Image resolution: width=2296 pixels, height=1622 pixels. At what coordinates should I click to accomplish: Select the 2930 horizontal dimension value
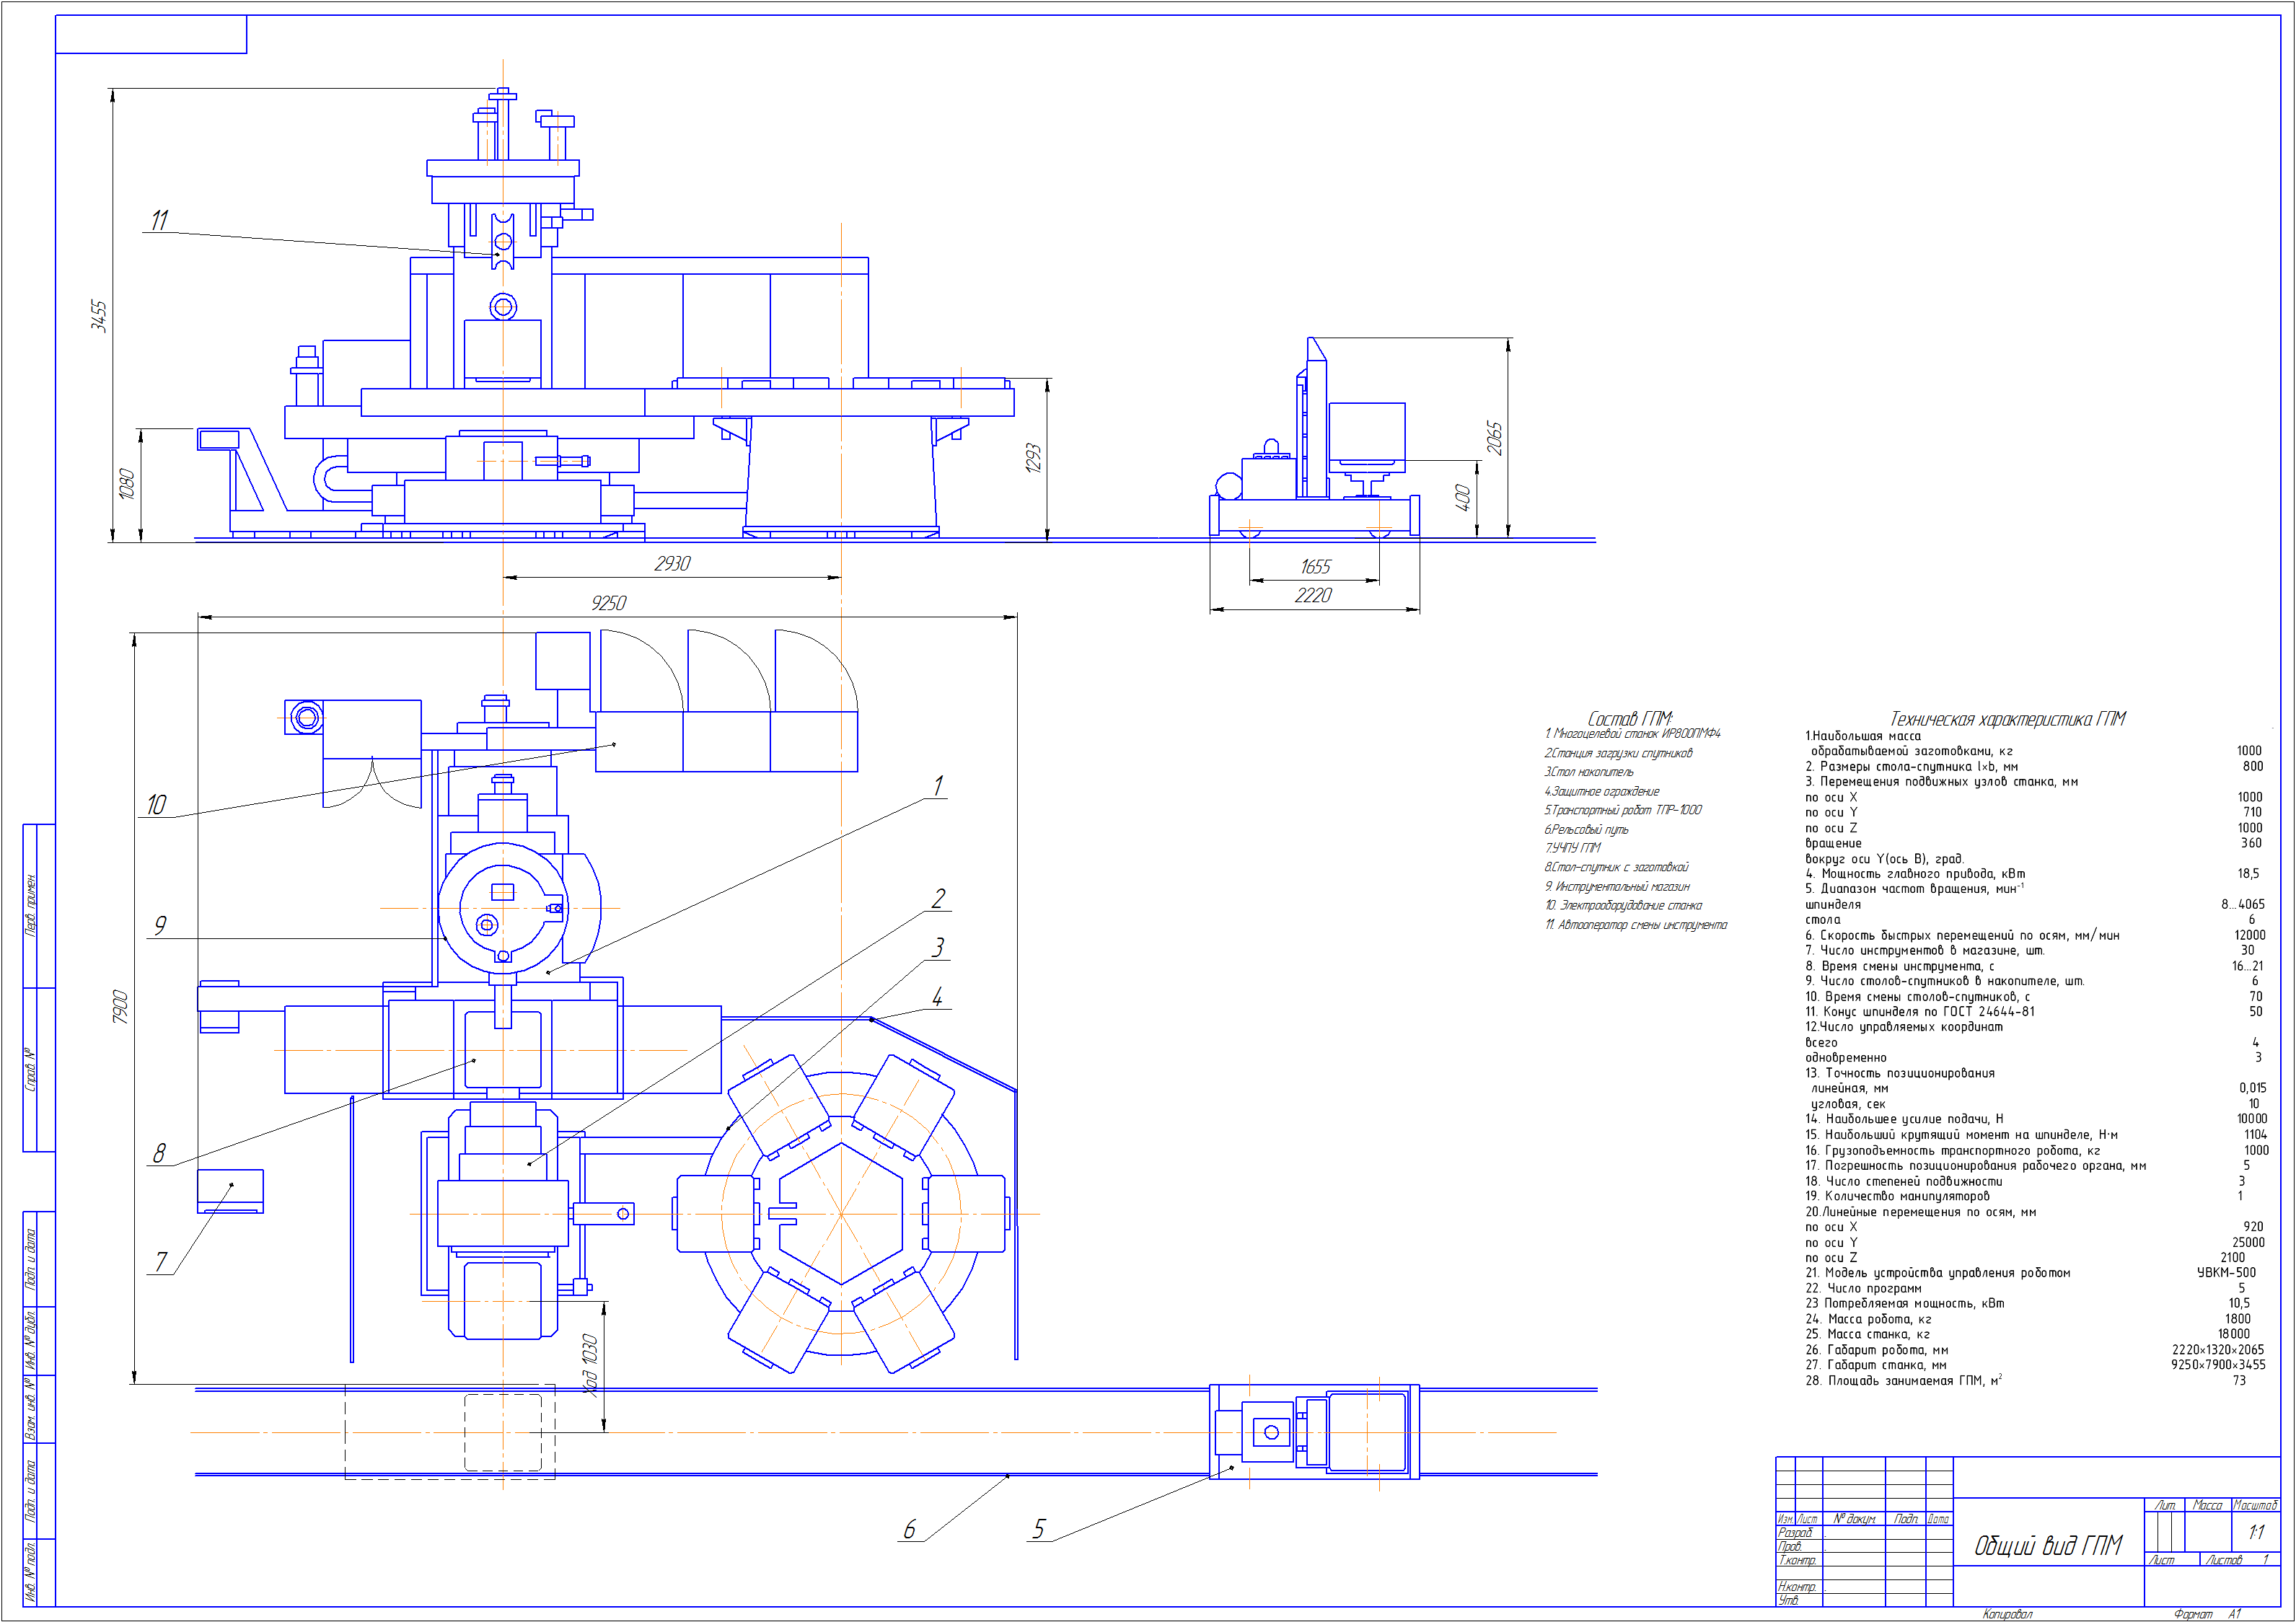[672, 564]
